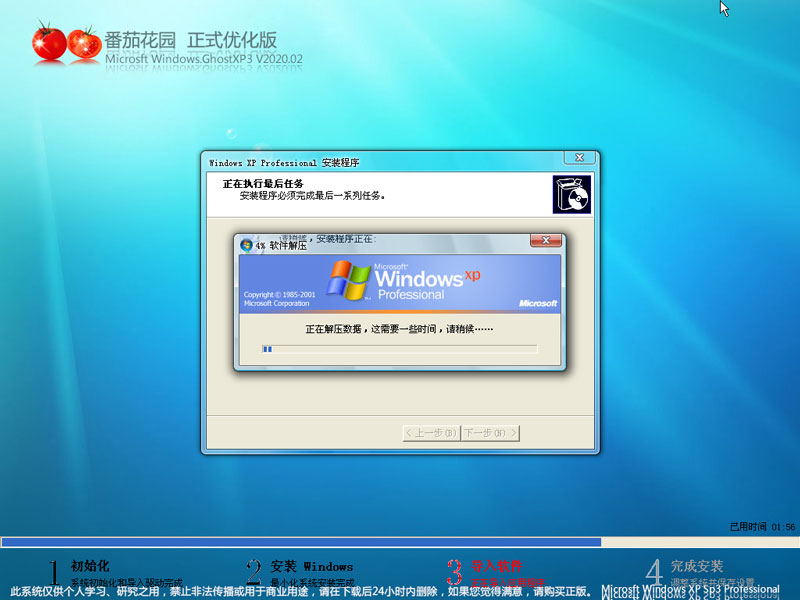The width and height of the screenshot is (800, 600).
Task: Click the 上一步(B) back button
Action: tap(431, 433)
